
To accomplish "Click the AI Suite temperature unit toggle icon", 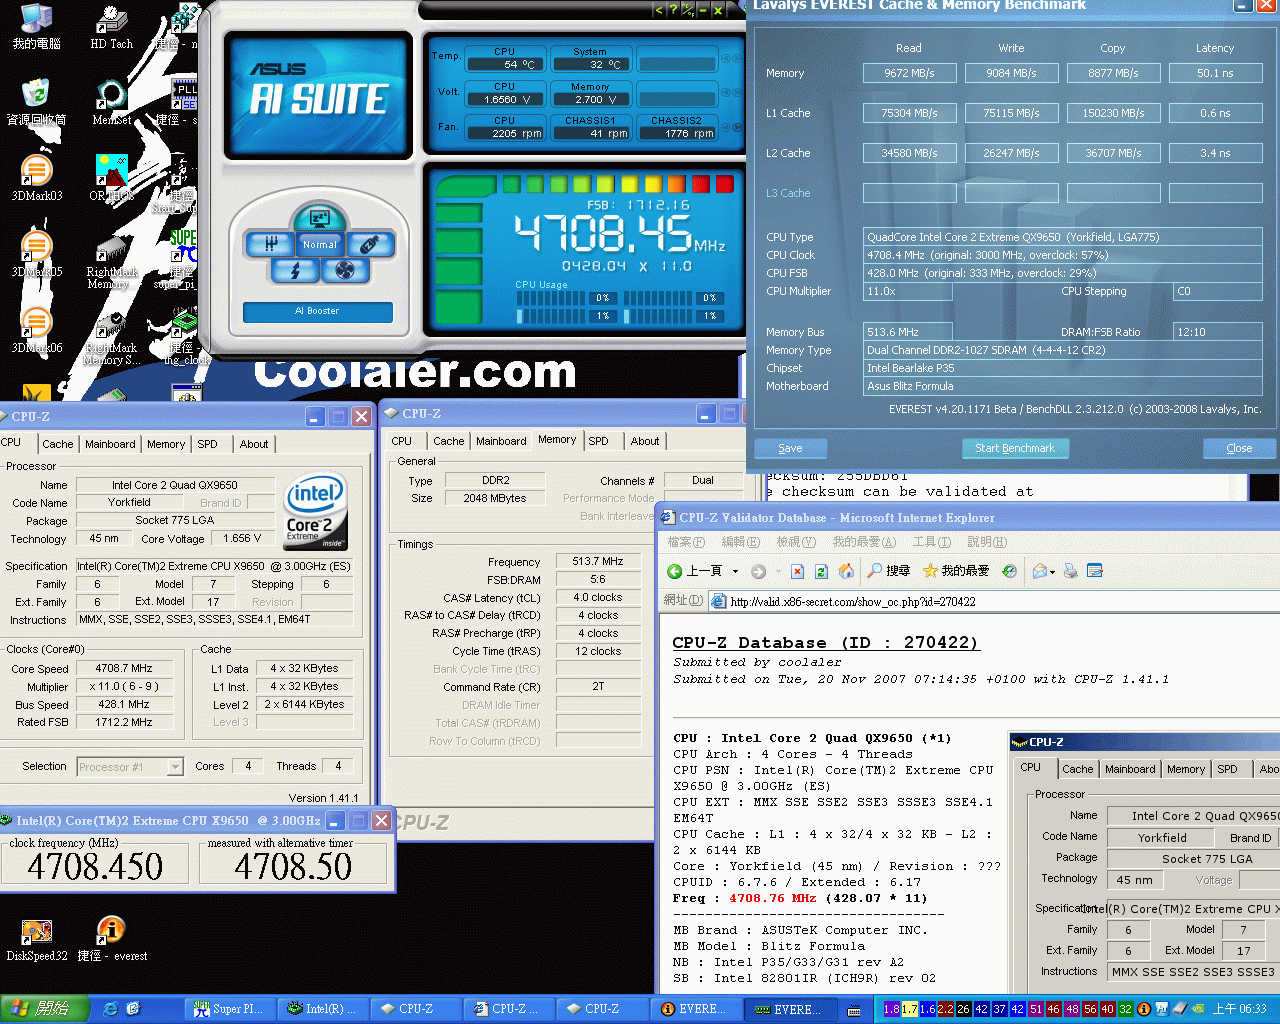I will click(x=689, y=10).
